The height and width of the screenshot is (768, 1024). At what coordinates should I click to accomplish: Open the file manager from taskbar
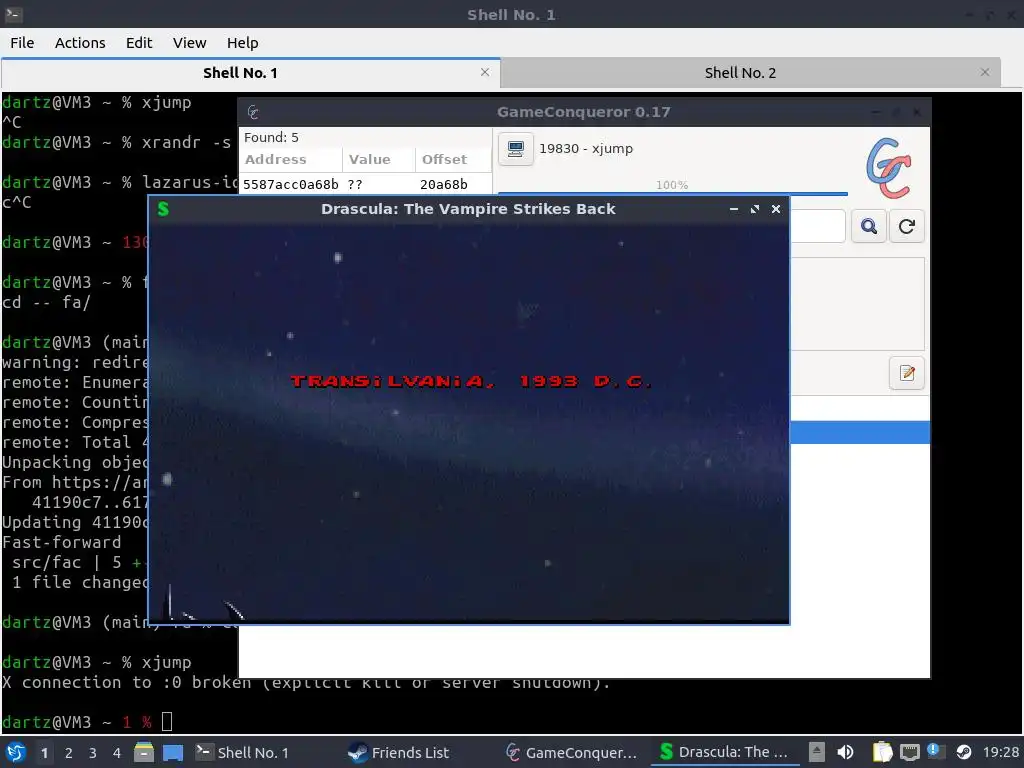144,752
